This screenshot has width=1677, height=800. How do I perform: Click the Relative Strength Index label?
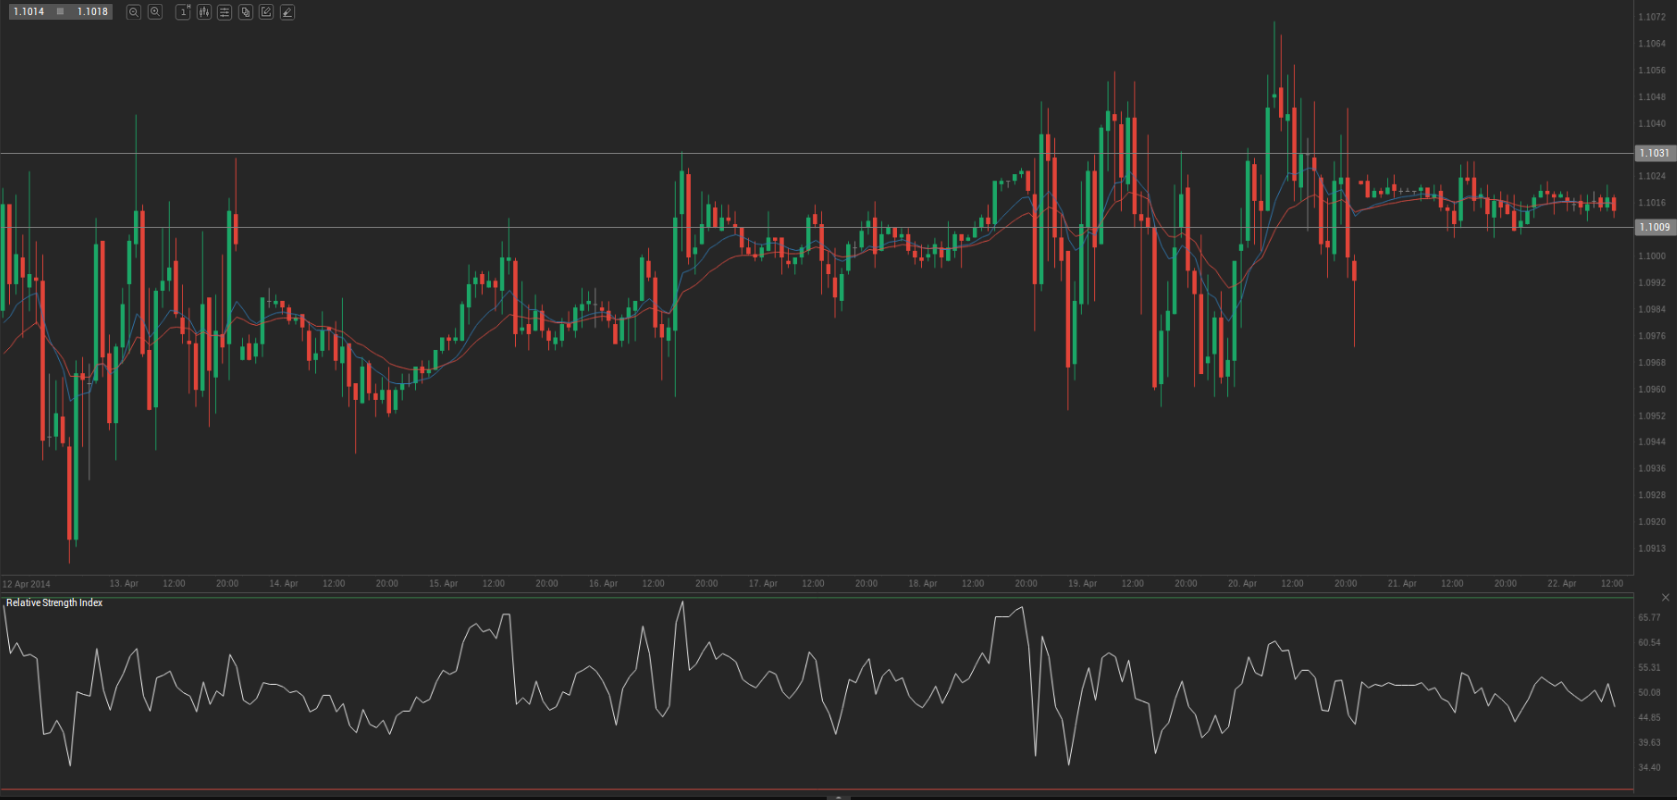click(55, 603)
